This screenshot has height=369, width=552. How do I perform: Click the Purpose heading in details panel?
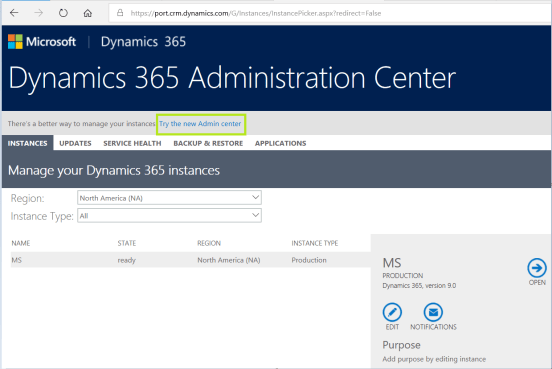click(x=401, y=345)
